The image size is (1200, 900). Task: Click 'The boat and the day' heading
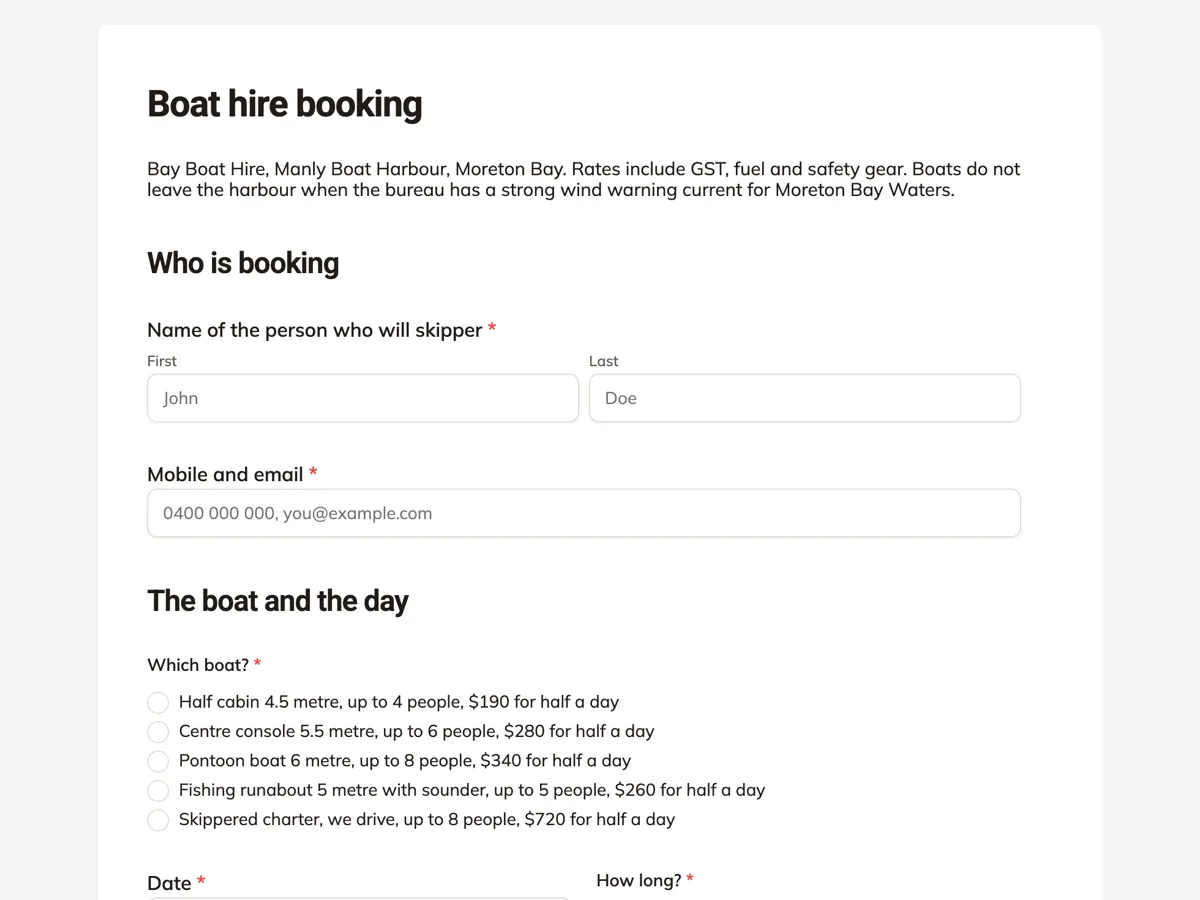pyautogui.click(x=278, y=601)
